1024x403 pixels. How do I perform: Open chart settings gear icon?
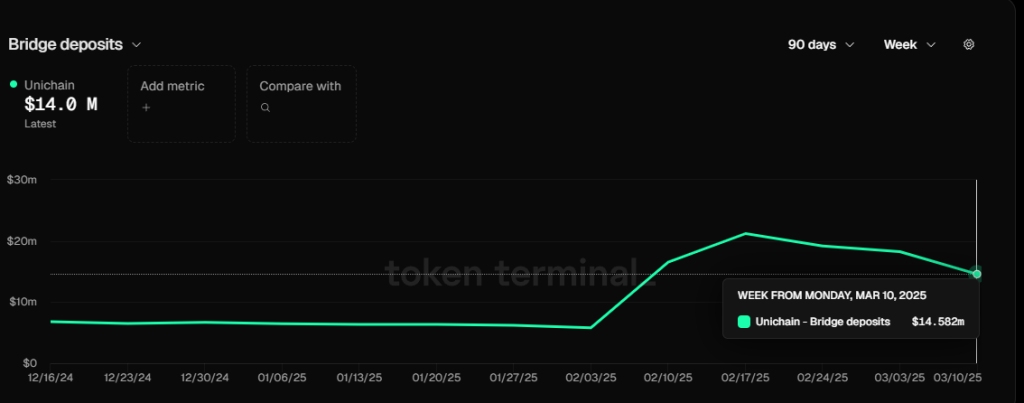point(969,44)
